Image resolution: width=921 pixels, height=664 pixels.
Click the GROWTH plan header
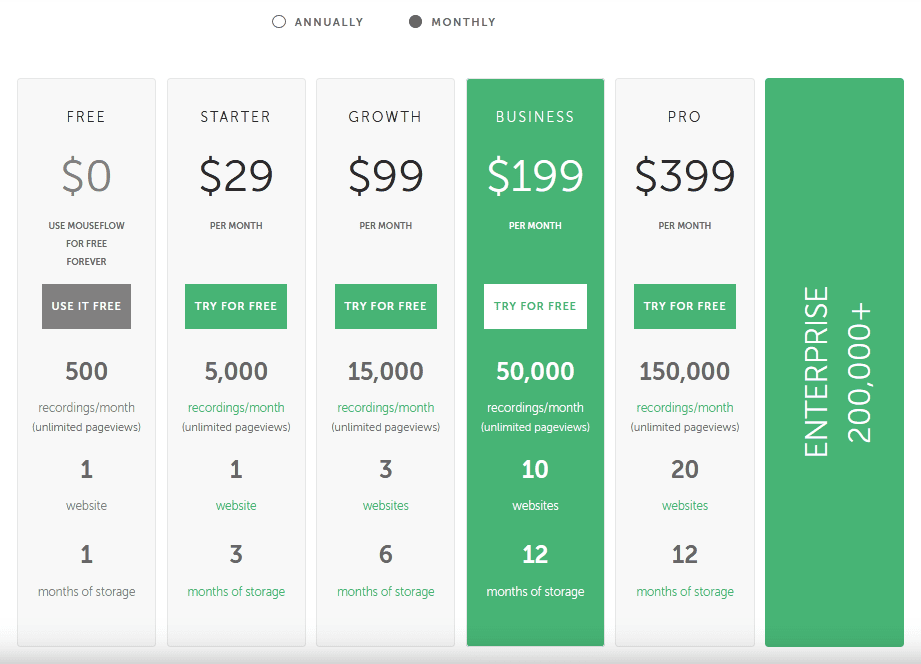click(x=385, y=117)
